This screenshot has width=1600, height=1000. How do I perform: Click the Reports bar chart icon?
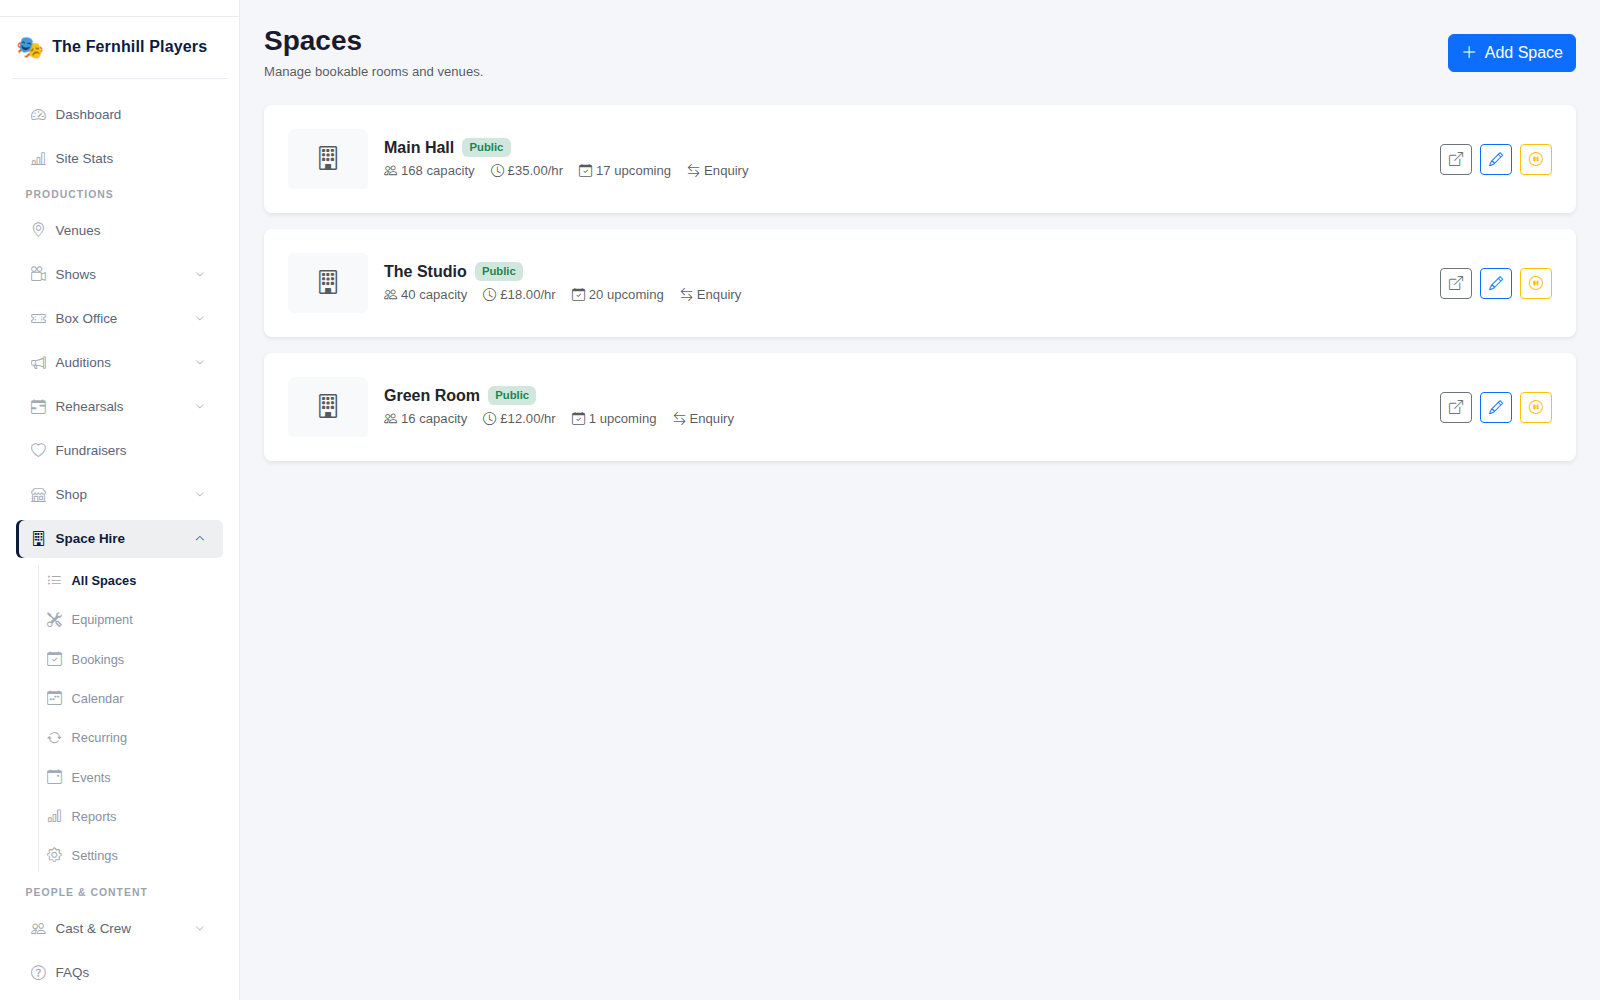55,816
